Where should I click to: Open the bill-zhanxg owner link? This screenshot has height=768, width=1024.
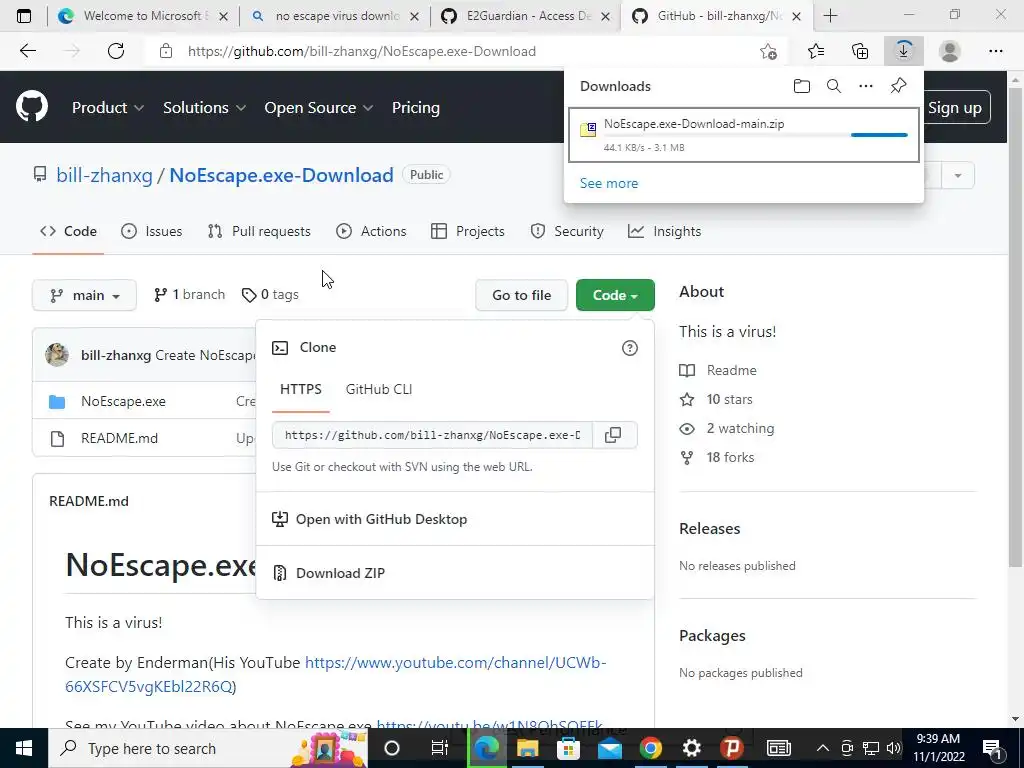tap(104, 175)
